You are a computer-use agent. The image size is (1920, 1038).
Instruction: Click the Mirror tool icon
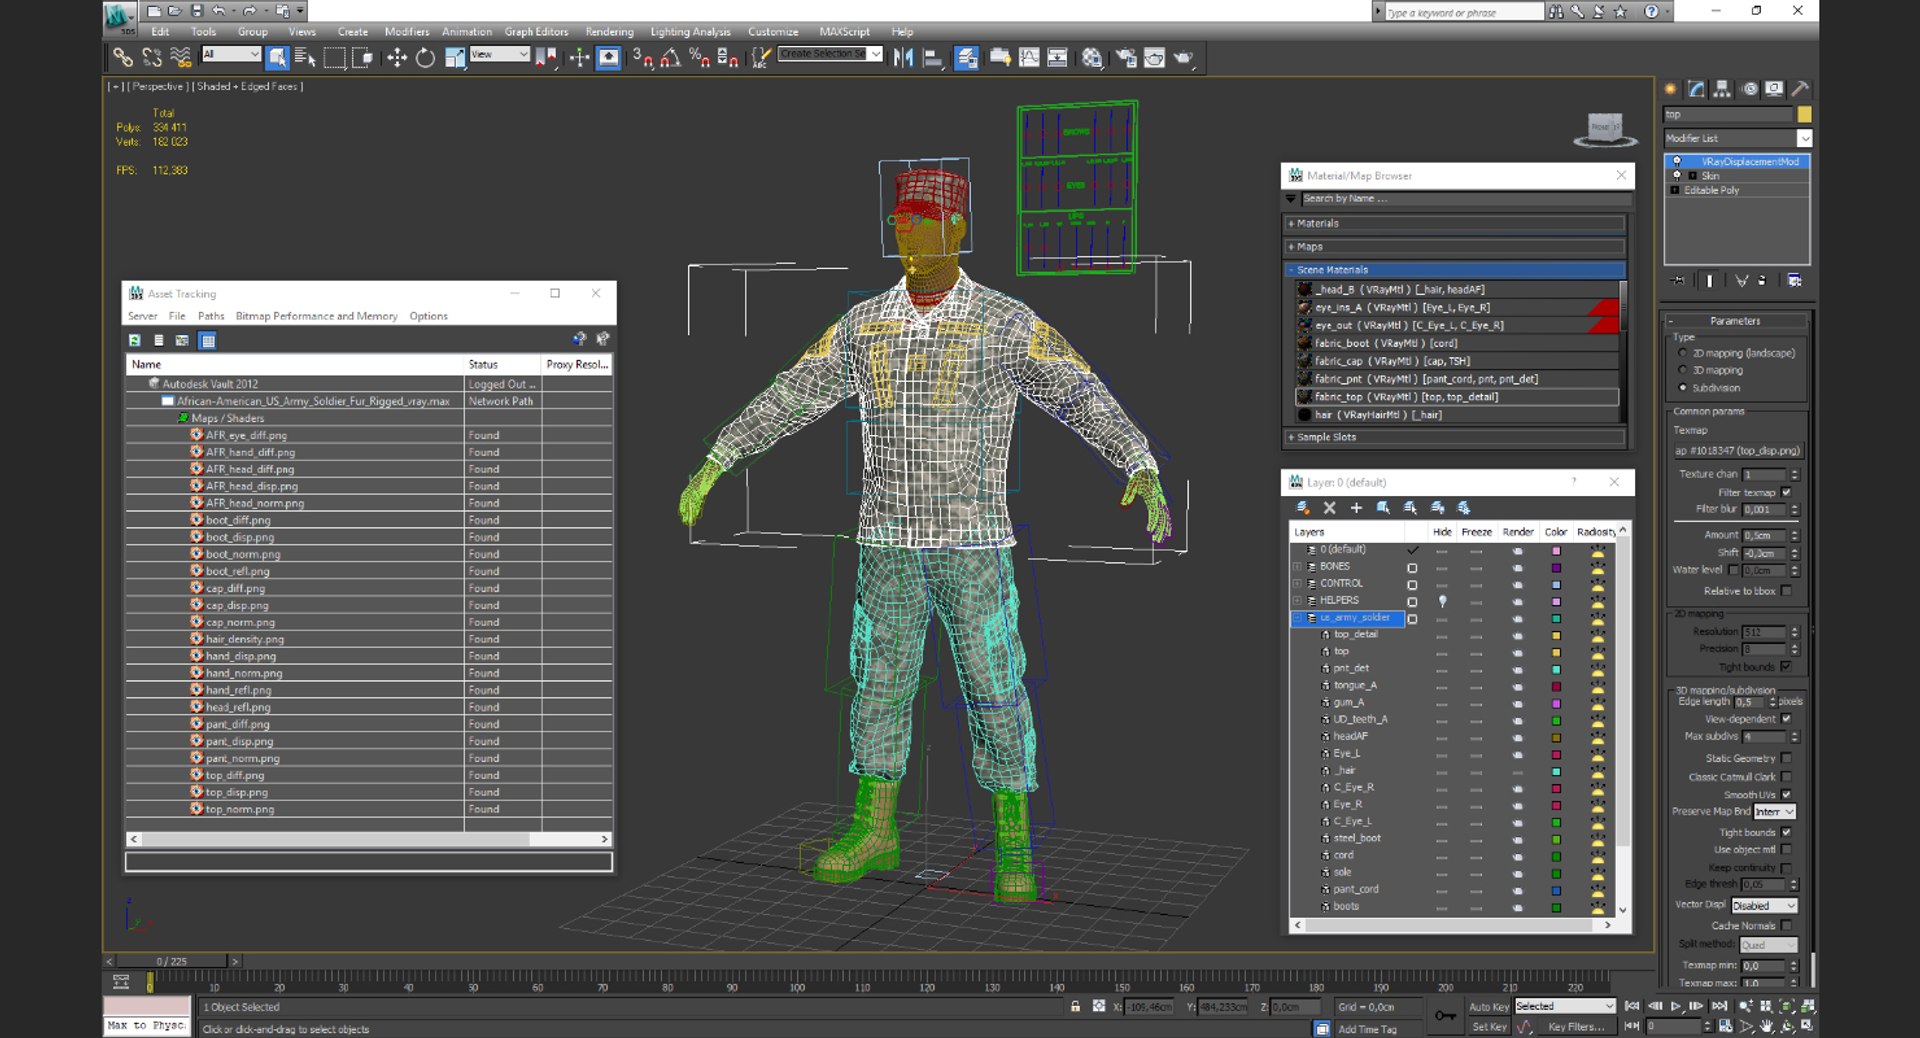coord(903,58)
